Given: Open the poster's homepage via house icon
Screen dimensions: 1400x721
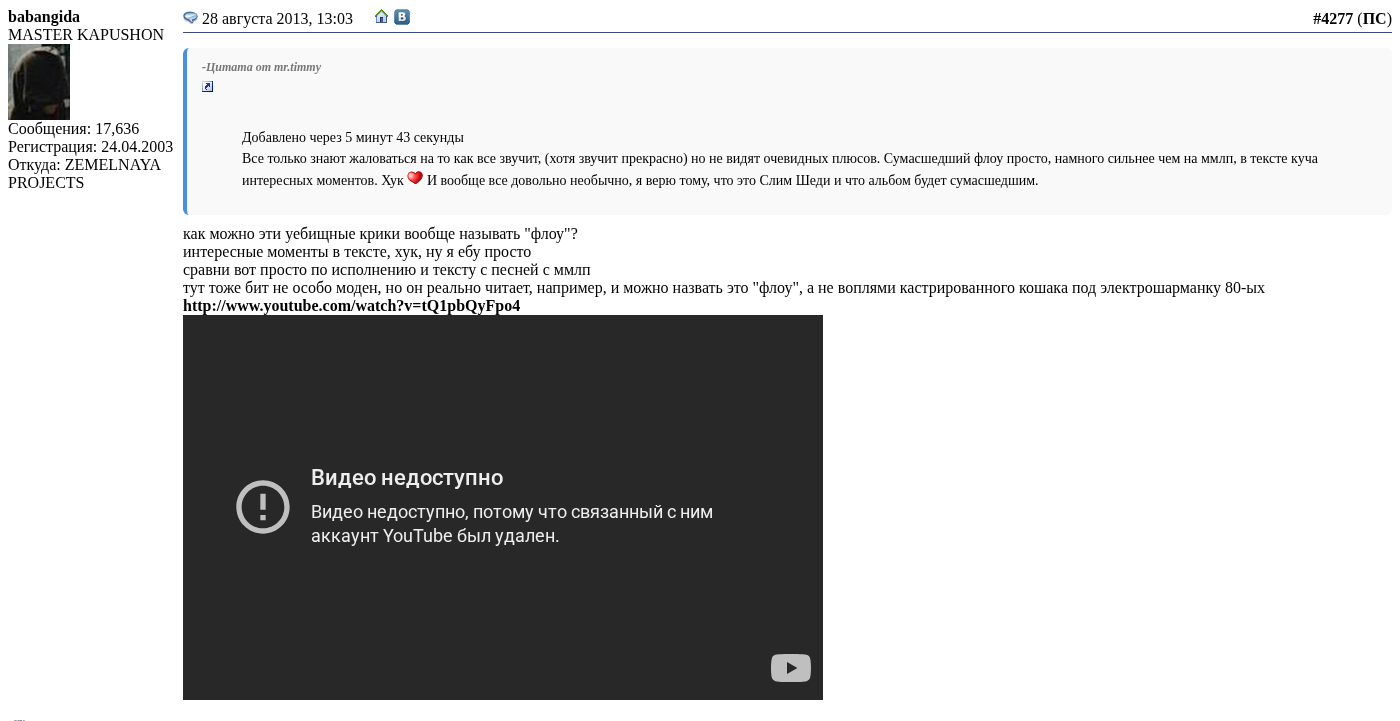Looking at the screenshot, I should coord(381,17).
